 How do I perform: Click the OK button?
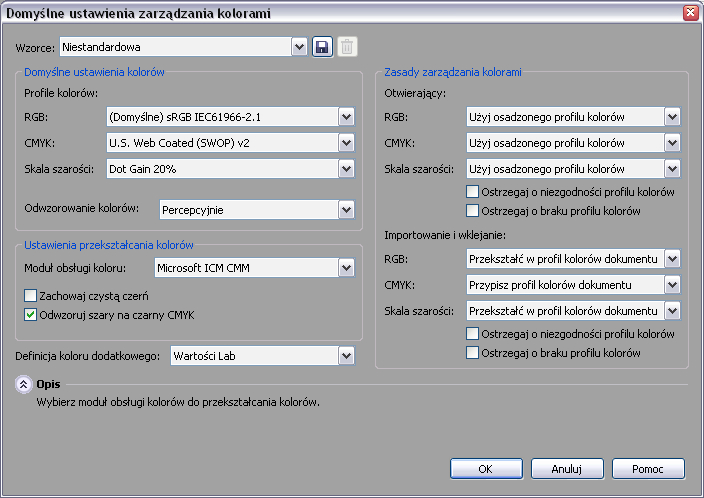tap(486, 468)
